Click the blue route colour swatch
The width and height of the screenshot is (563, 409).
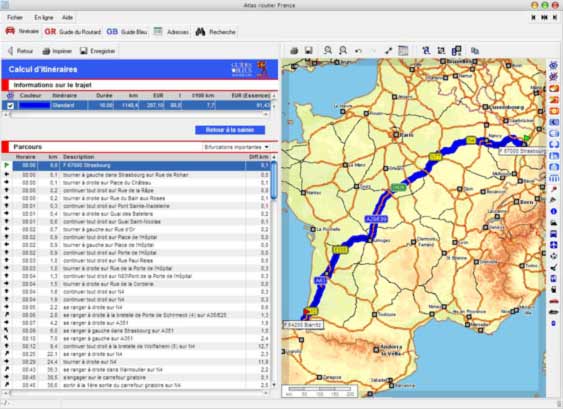[34, 106]
